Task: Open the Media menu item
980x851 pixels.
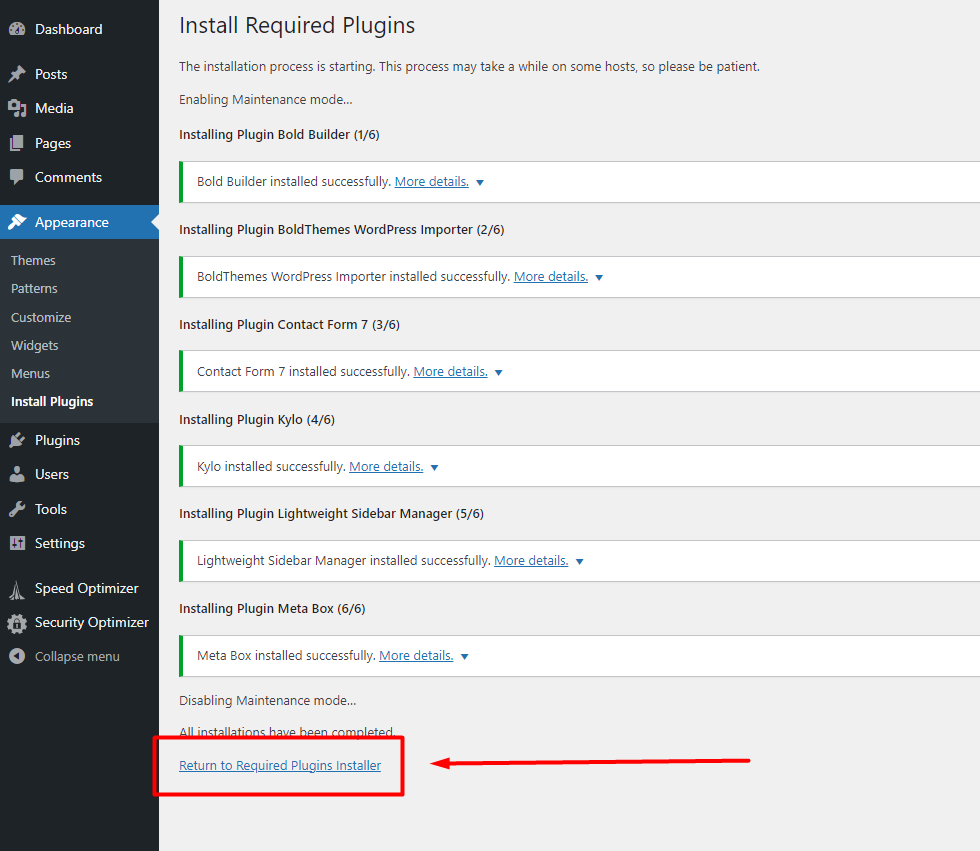Action: click(79, 109)
